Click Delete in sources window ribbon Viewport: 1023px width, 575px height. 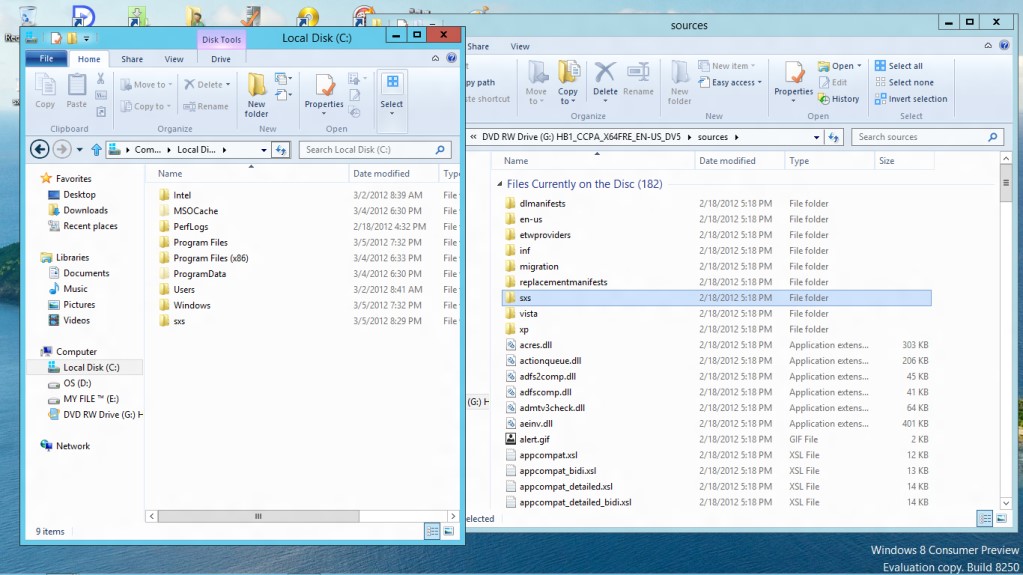click(605, 82)
